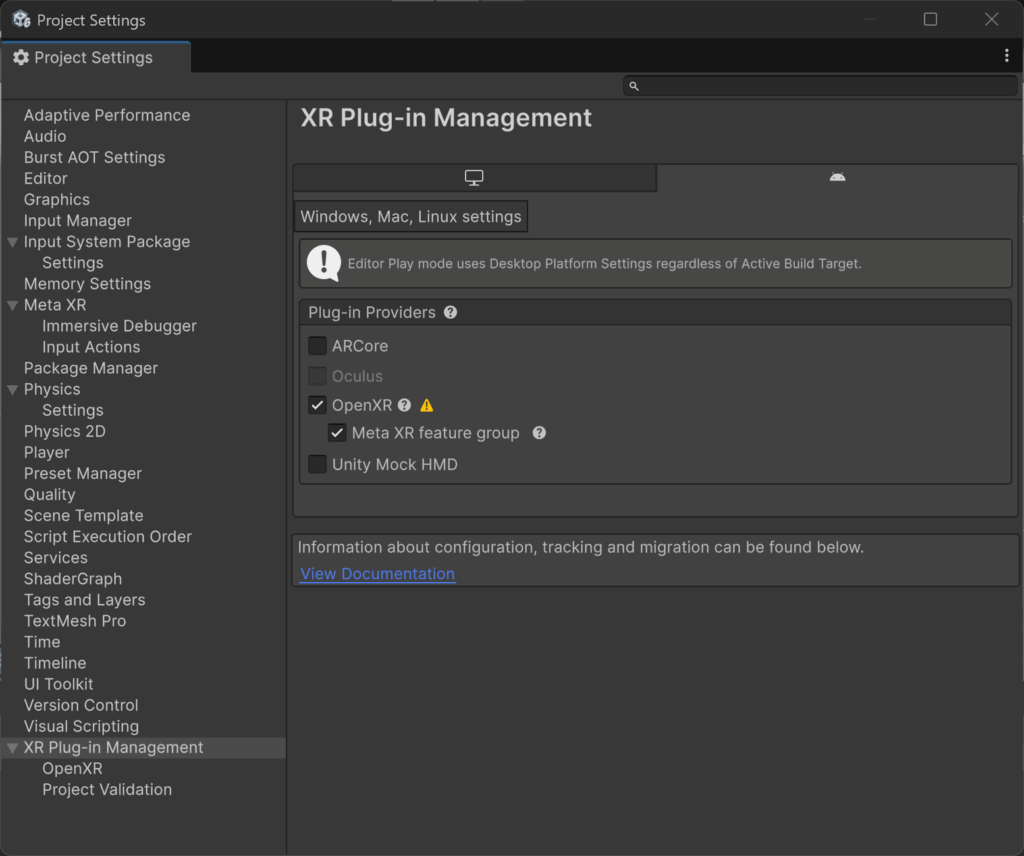This screenshot has height=856, width=1024.
Task: Select Input Manager in the sidebar
Action: pos(78,221)
